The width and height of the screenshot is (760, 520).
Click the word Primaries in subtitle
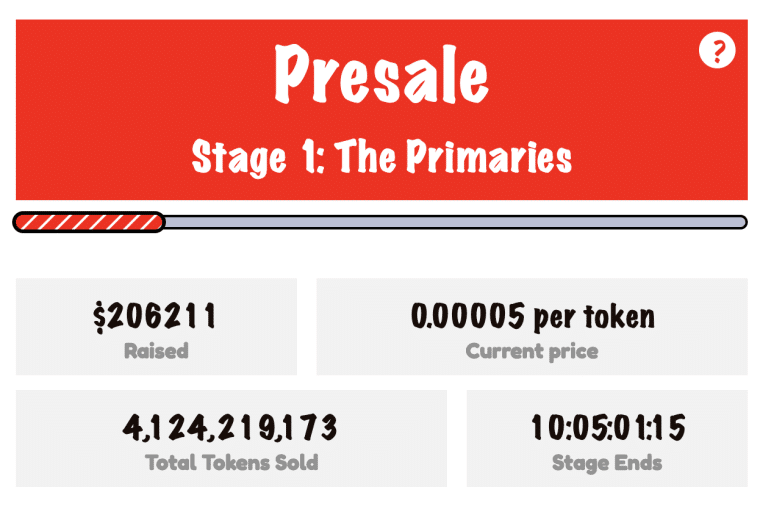click(x=489, y=157)
